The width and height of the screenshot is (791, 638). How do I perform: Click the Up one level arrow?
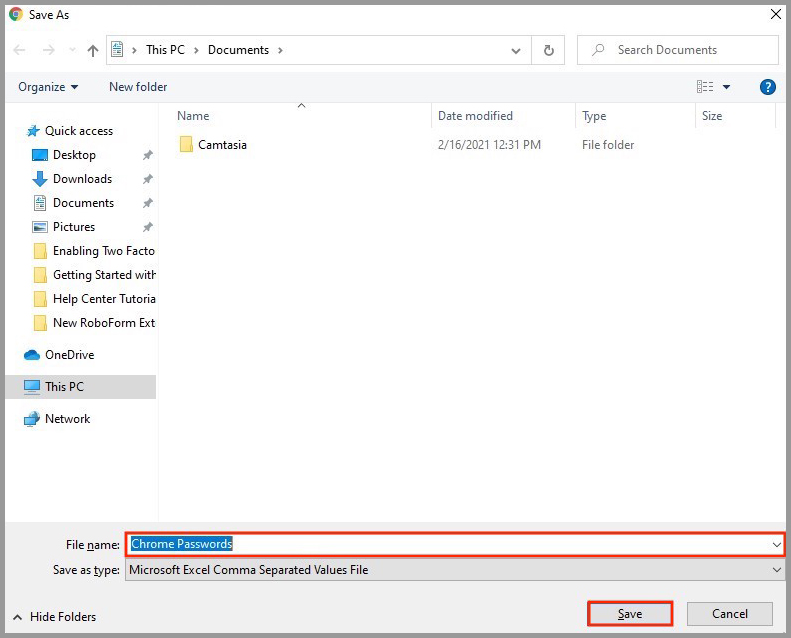click(x=93, y=50)
